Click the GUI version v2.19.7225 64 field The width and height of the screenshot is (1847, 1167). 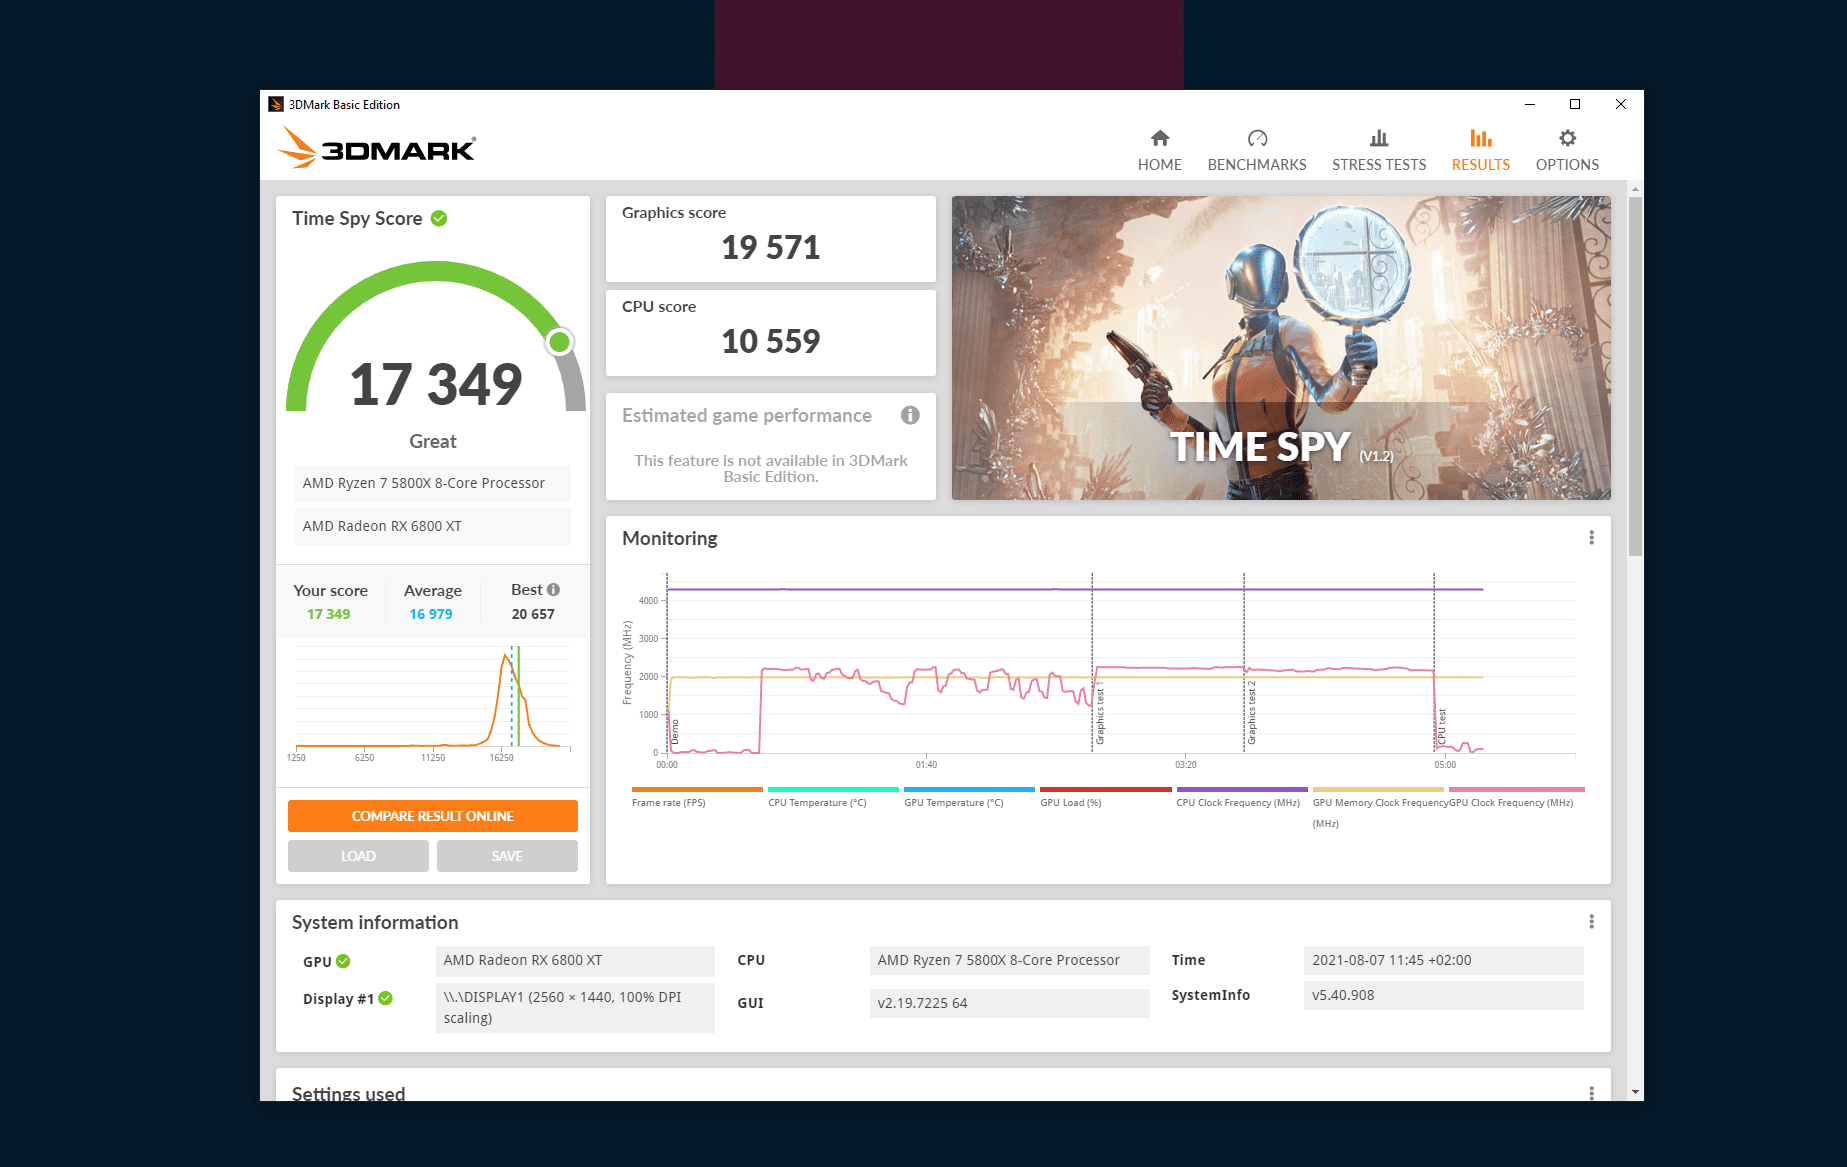[x=1010, y=1003]
